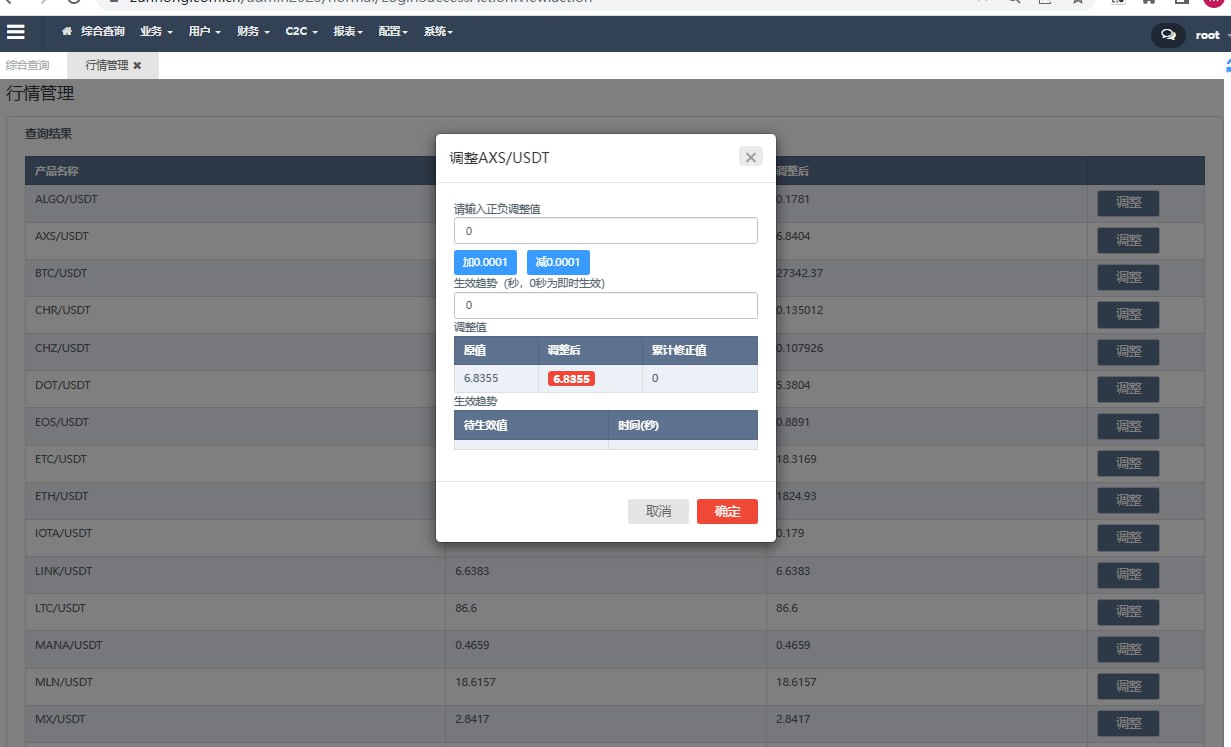
Task: Click the 确定 confirm button
Action: tap(727, 512)
